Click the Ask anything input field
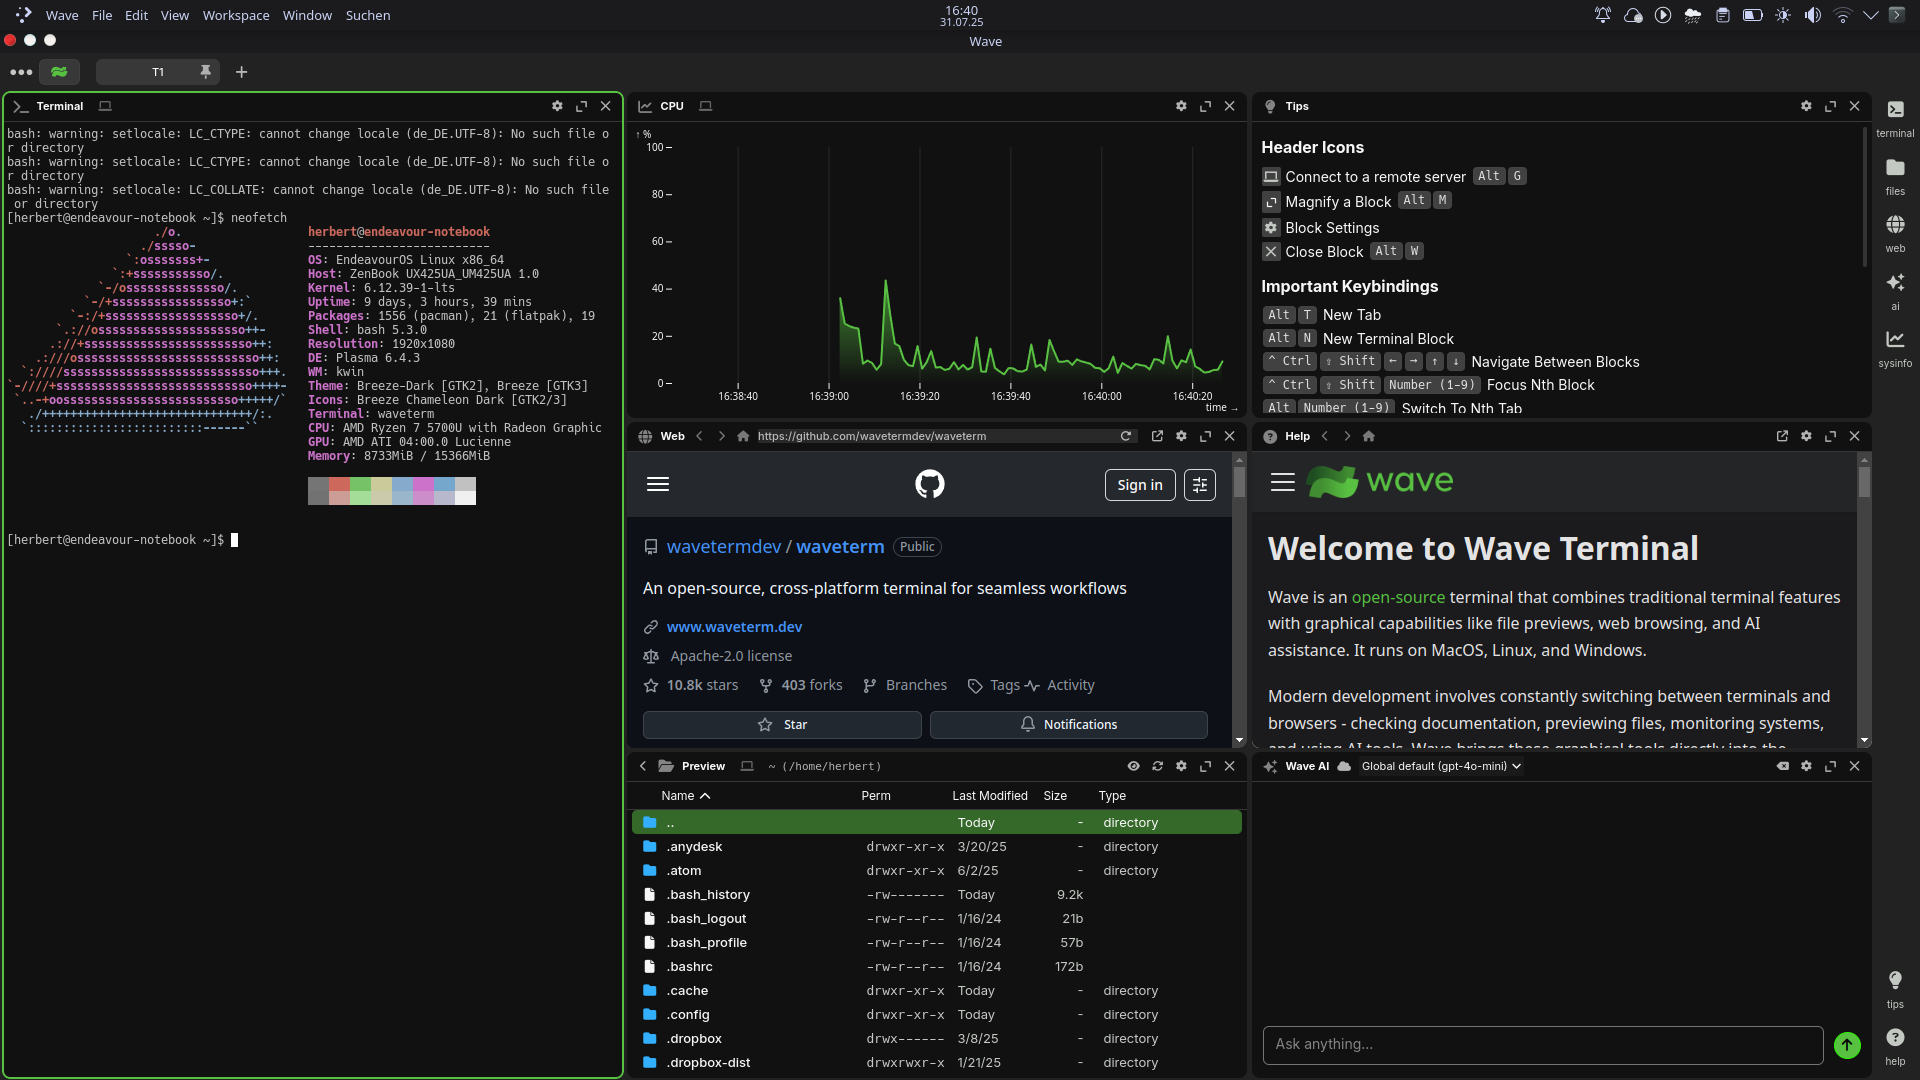The image size is (1920, 1080). [x=1541, y=1044]
